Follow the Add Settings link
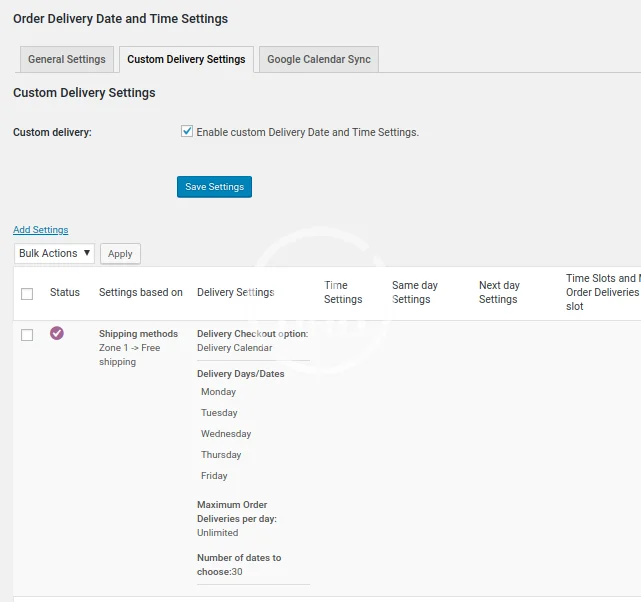641x602 pixels. tap(41, 230)
